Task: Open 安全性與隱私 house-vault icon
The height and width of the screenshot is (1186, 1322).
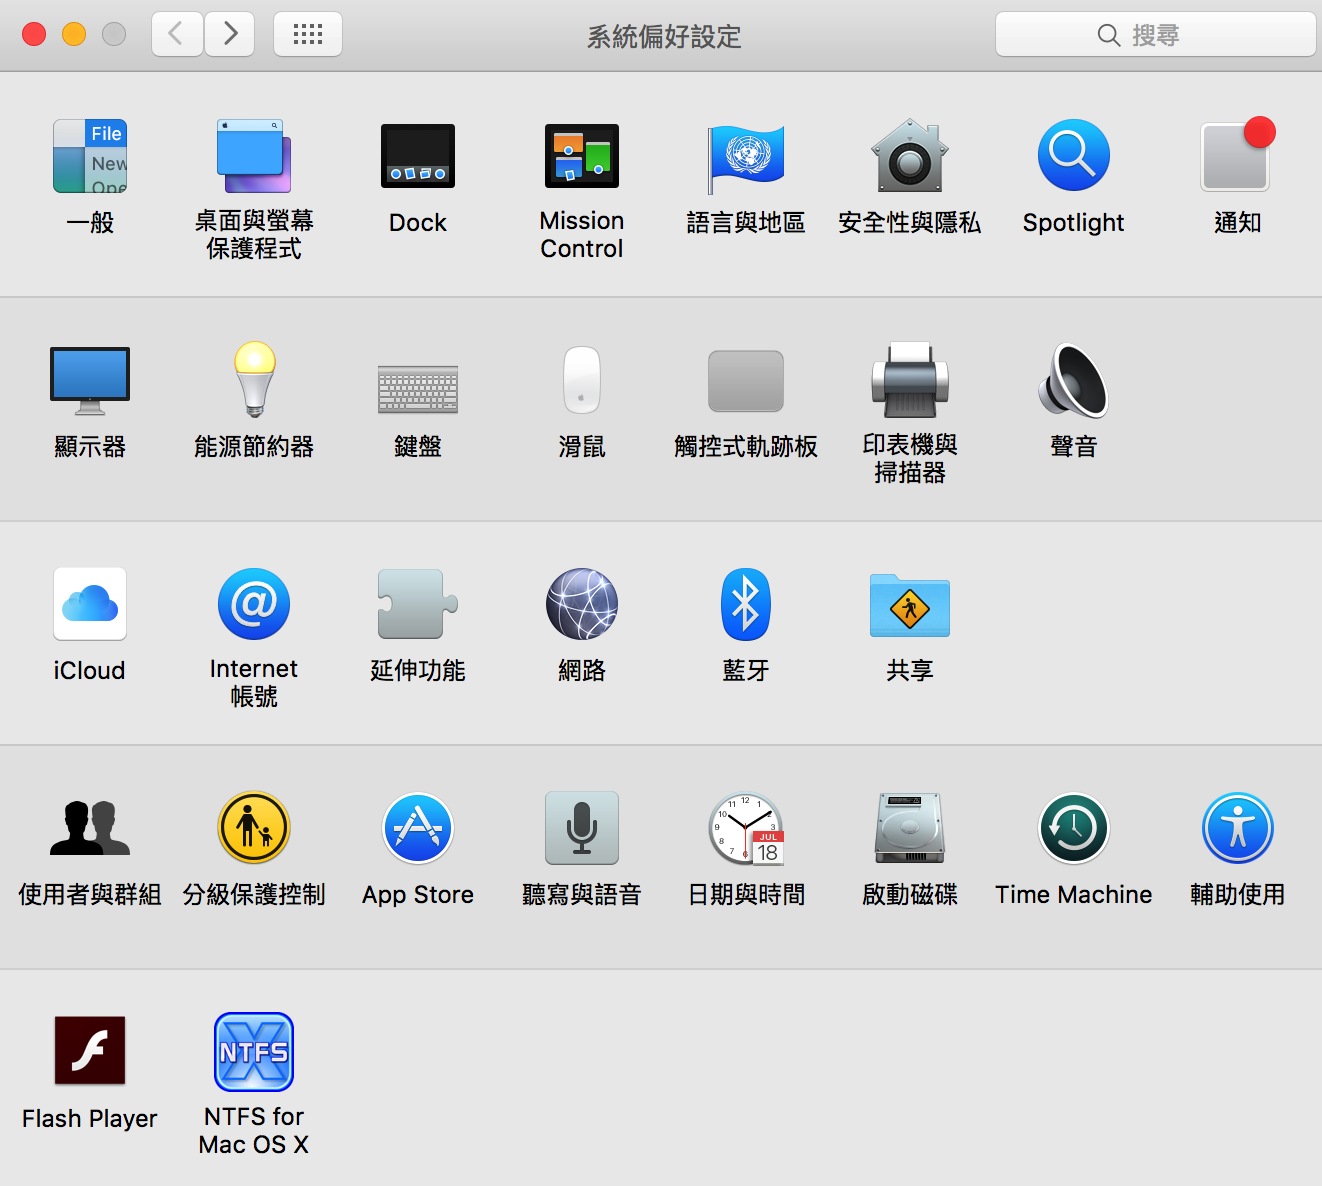Action: (910, 156)
